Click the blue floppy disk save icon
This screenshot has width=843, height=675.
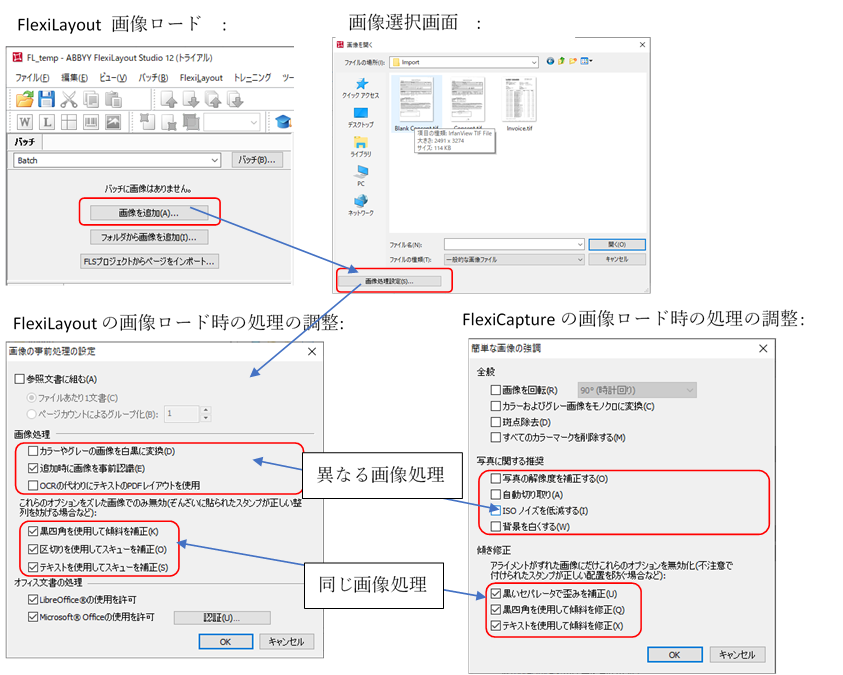47,98
